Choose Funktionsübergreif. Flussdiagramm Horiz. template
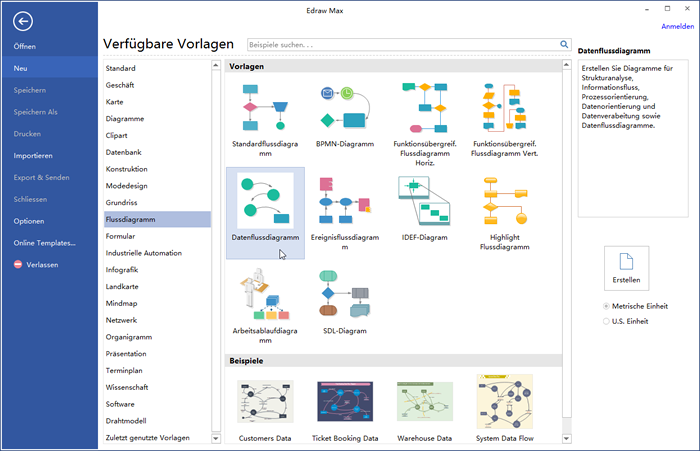Image resolution: width=700 pixels, height=451 pixels. 425,107
